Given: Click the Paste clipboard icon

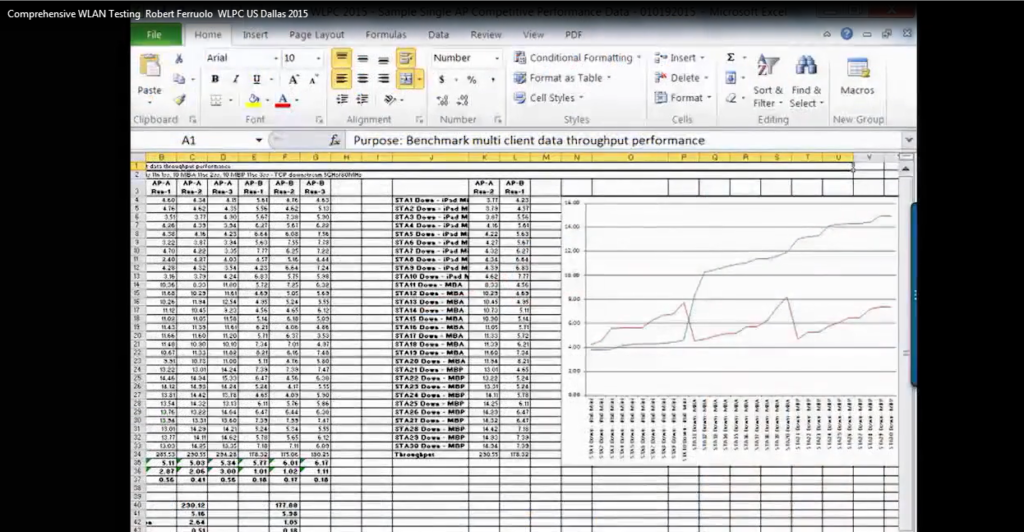Looking at the screenshot, I should (x=150, y=66).
